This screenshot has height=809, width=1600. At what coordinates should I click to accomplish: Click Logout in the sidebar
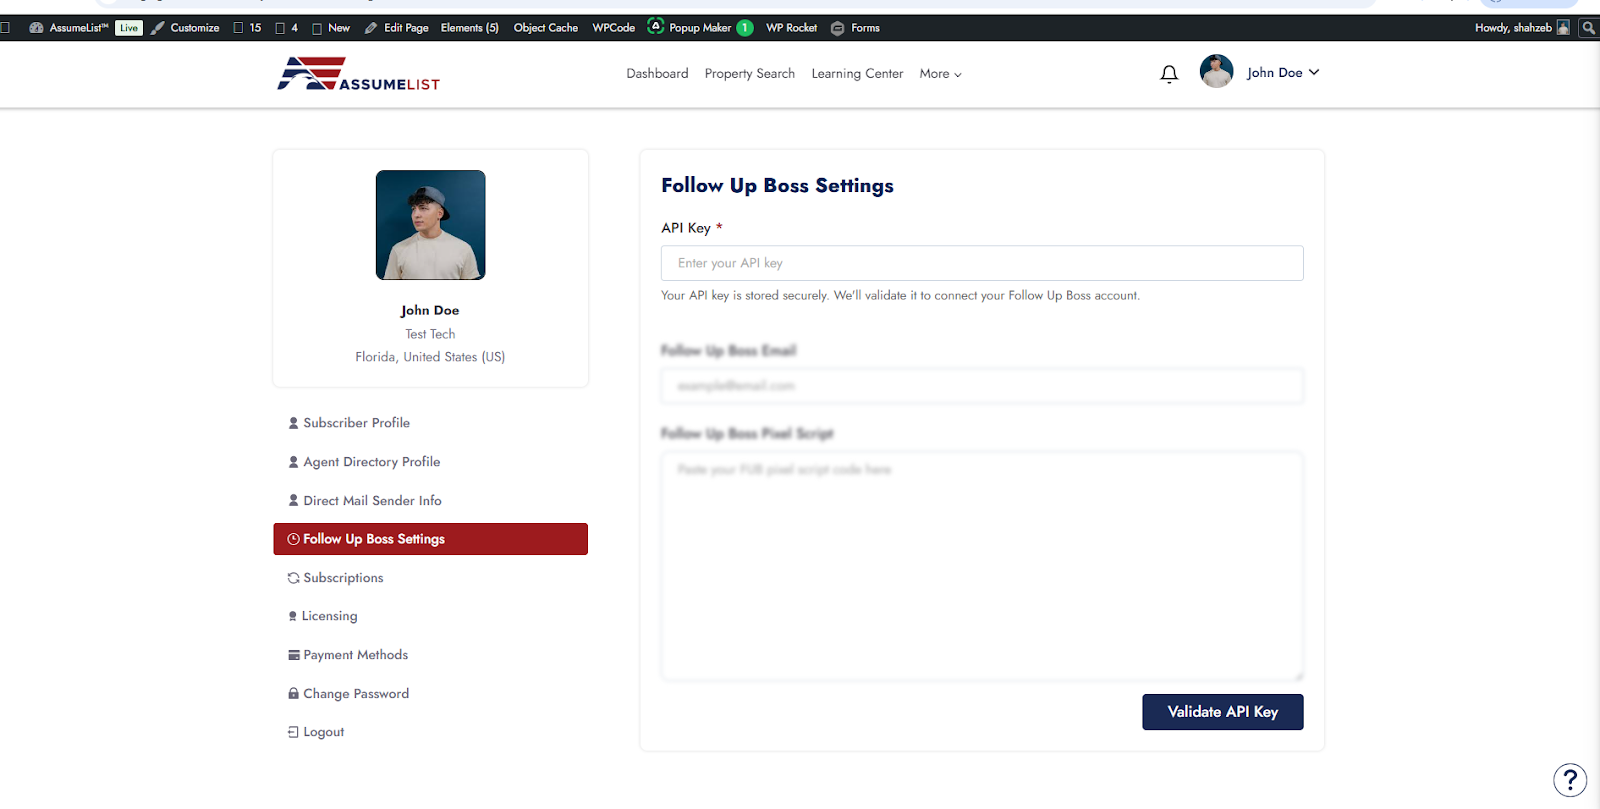[316, 732]
